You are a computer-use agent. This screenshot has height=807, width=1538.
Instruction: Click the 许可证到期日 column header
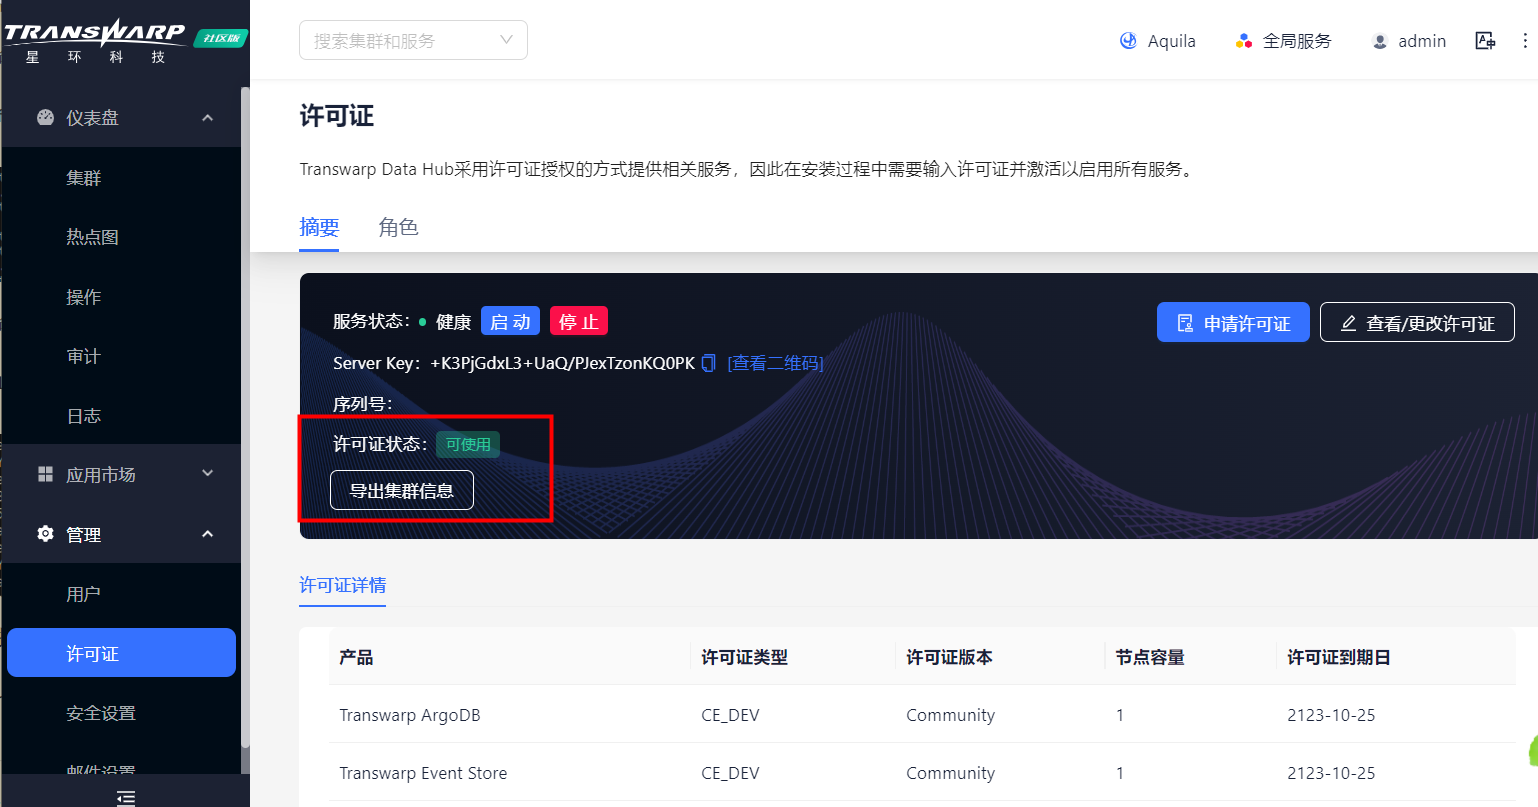pyautogui.click(x=1339, y=657)
